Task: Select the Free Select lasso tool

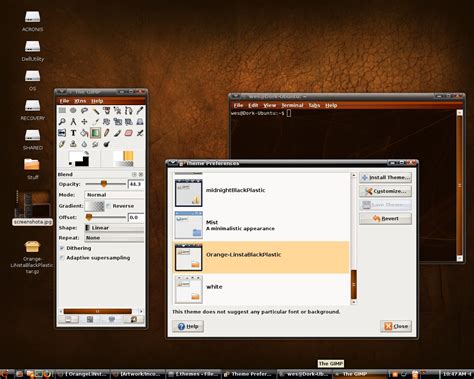Action: pos(84,111)
